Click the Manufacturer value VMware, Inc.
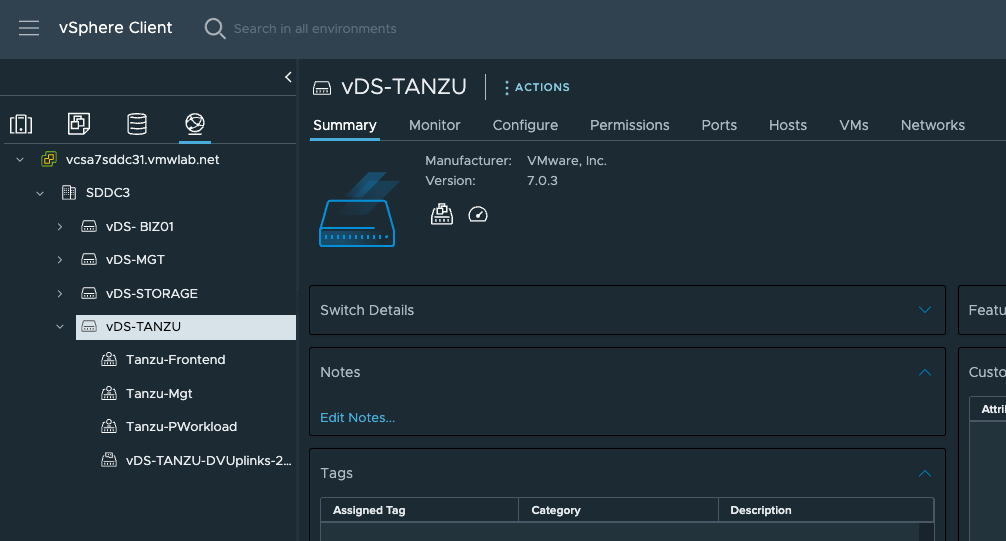Image resolution: width=1006 pixels, height=541 pixels. [567, 160]
